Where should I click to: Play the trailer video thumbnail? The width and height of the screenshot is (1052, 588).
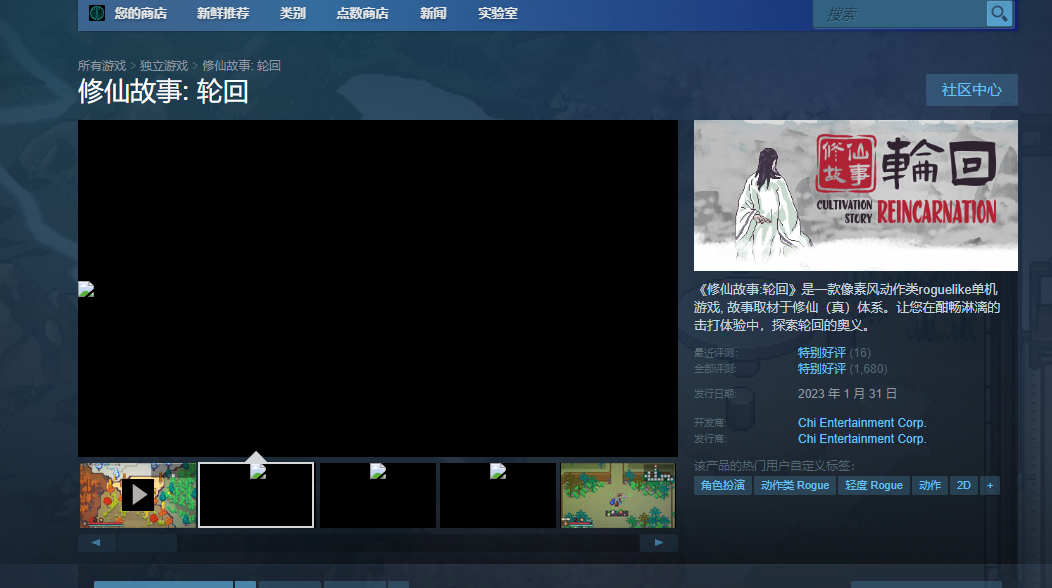pos(138,495)
